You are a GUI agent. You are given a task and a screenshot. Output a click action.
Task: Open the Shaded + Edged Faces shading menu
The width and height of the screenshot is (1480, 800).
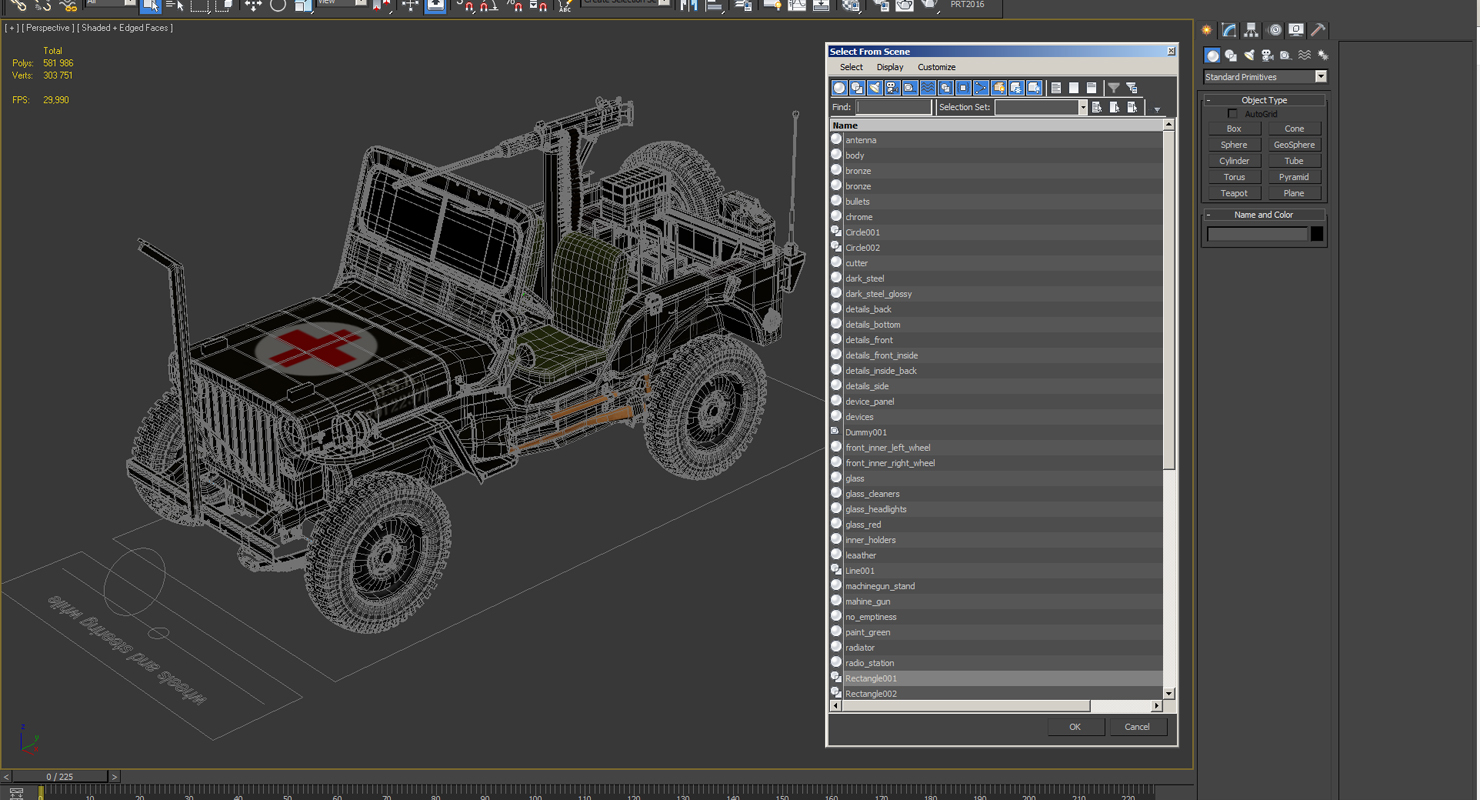click(126, 28)
